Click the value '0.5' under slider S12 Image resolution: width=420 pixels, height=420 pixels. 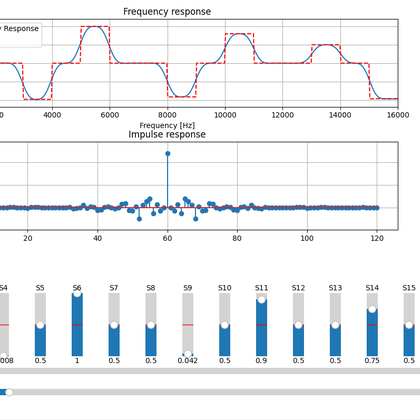click(298, 361)
